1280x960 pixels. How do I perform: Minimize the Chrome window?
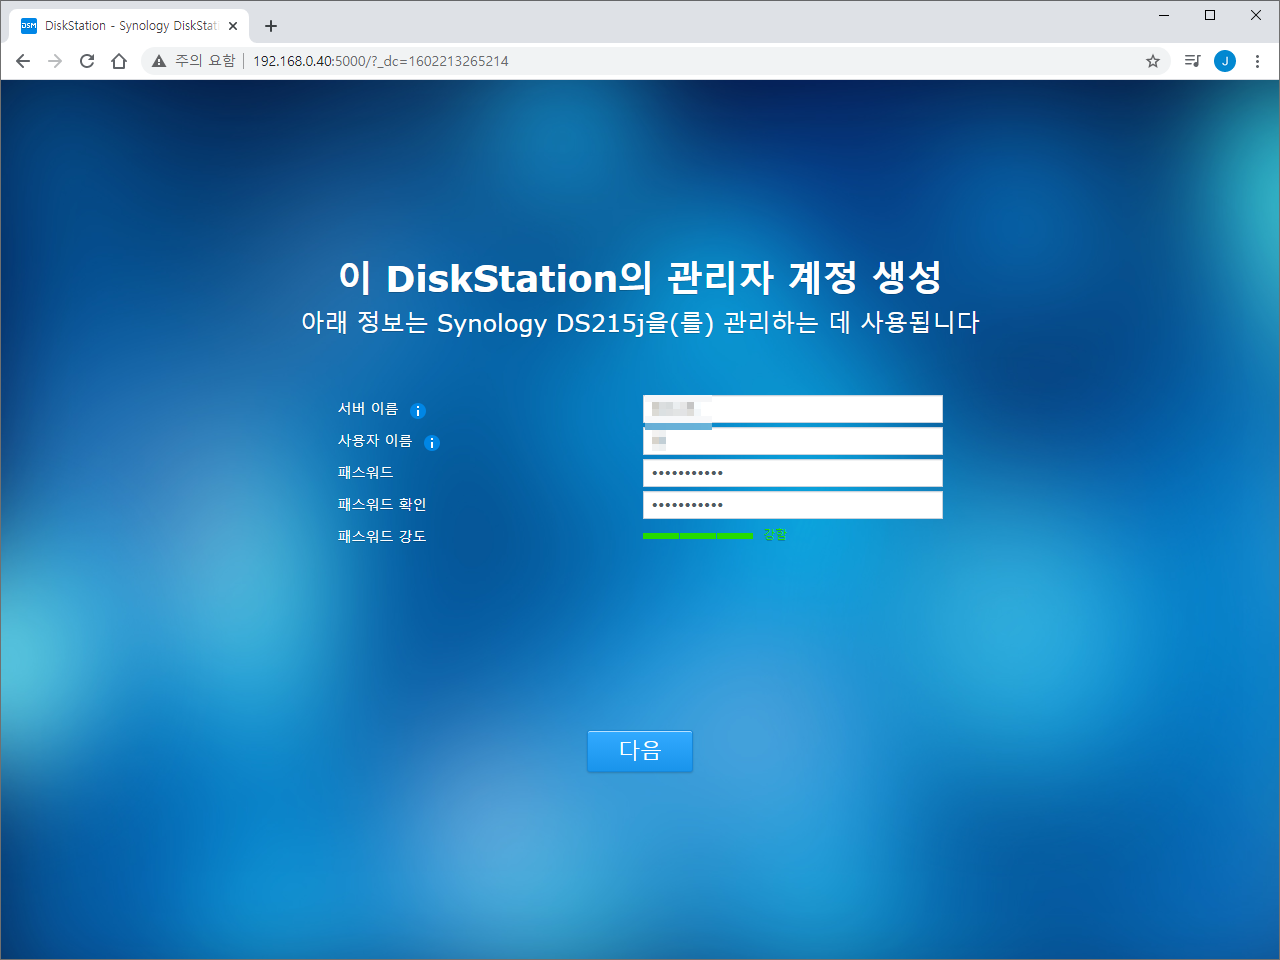coord(1164,15)
